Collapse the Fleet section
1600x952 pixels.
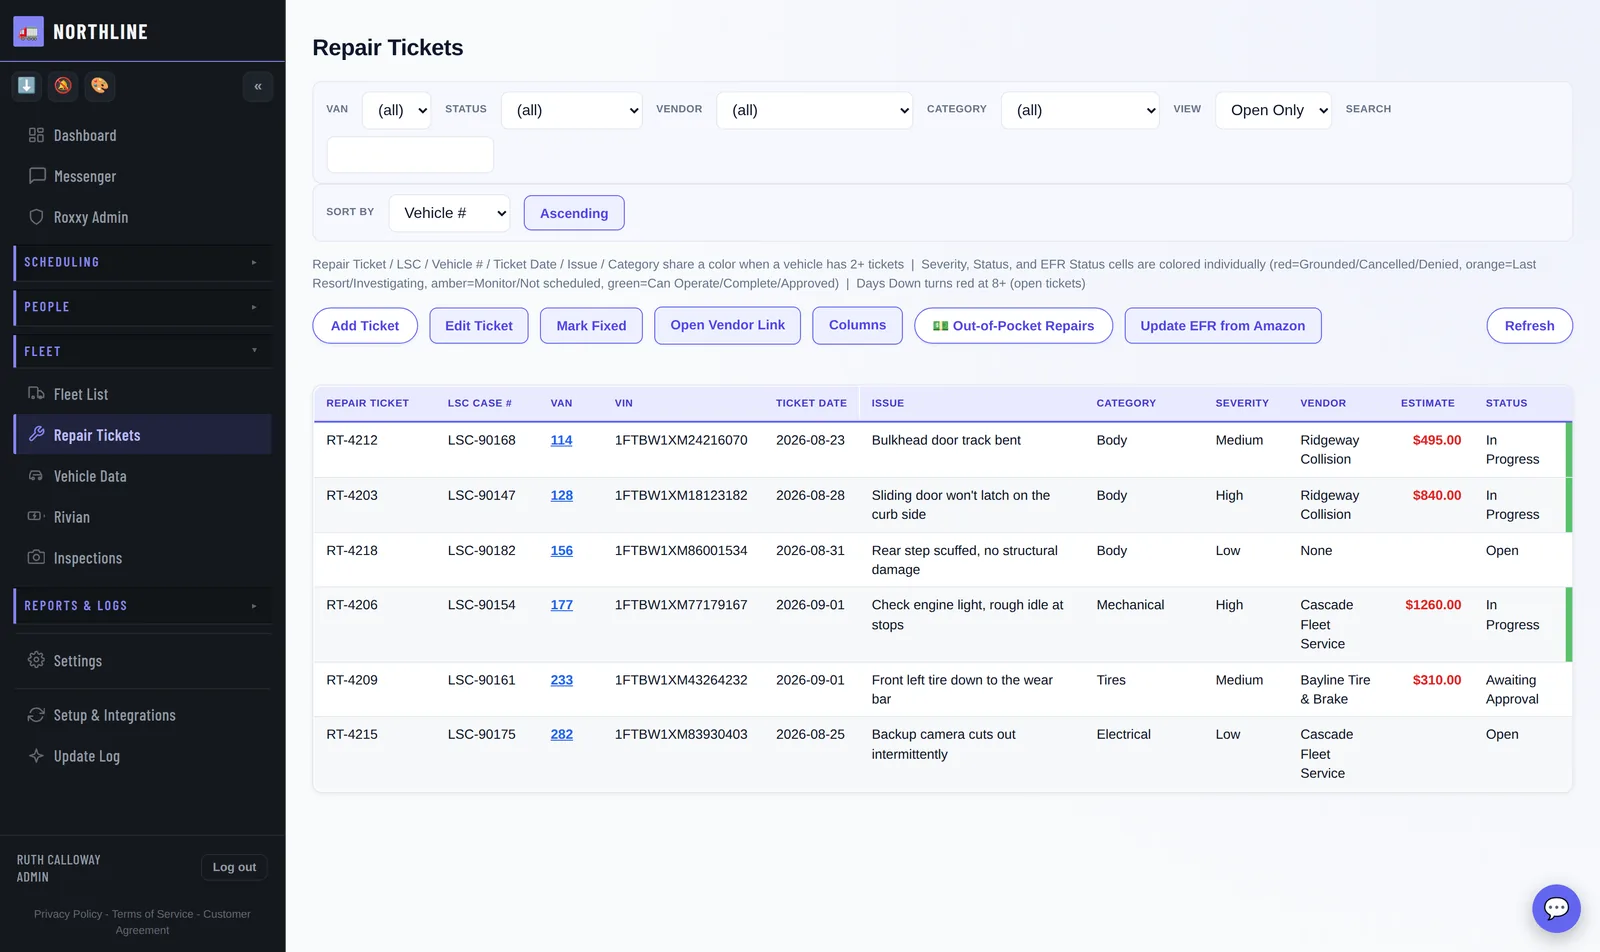click(x=143, y=352)
